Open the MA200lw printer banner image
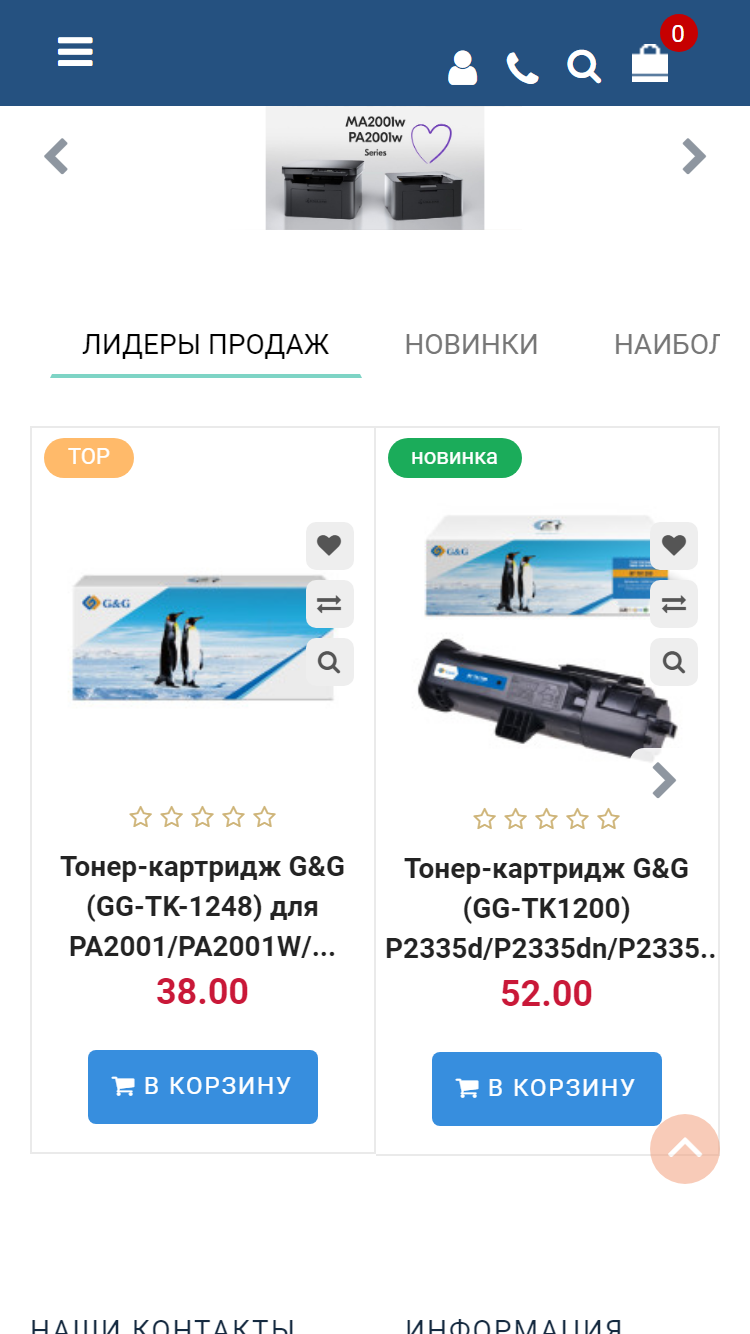Viewport: 750px width, 1334px height. pos(375,169)
